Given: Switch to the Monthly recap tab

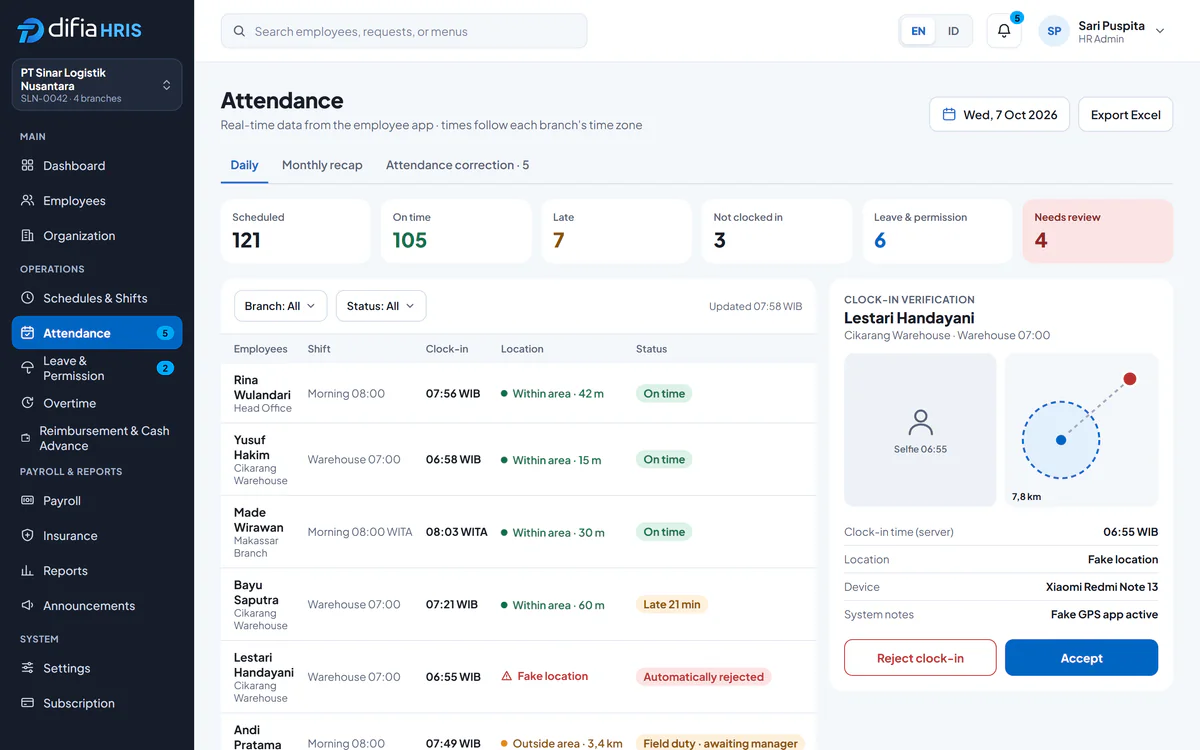Looking at the screenshot, I should pyautogui.click(x=322, y=165).
